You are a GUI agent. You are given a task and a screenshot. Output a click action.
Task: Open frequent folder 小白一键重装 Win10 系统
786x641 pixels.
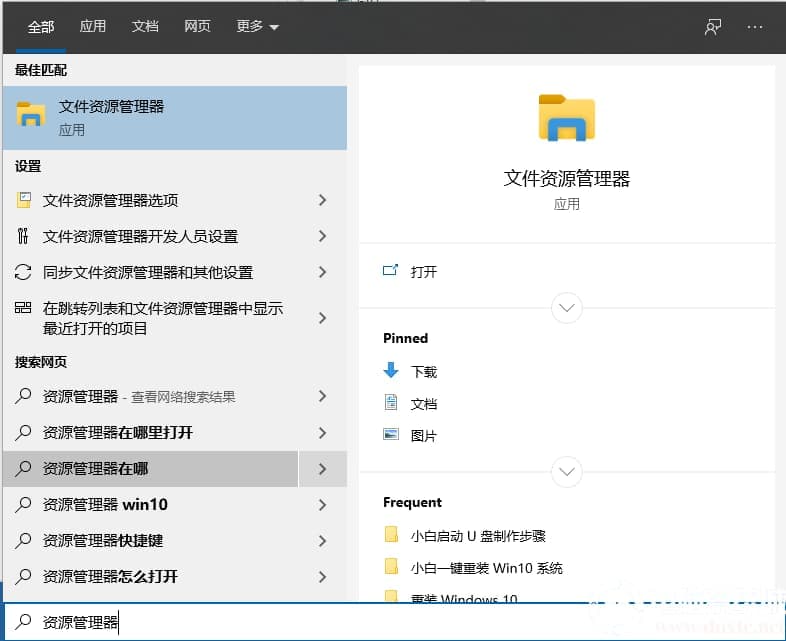[486, 568]
